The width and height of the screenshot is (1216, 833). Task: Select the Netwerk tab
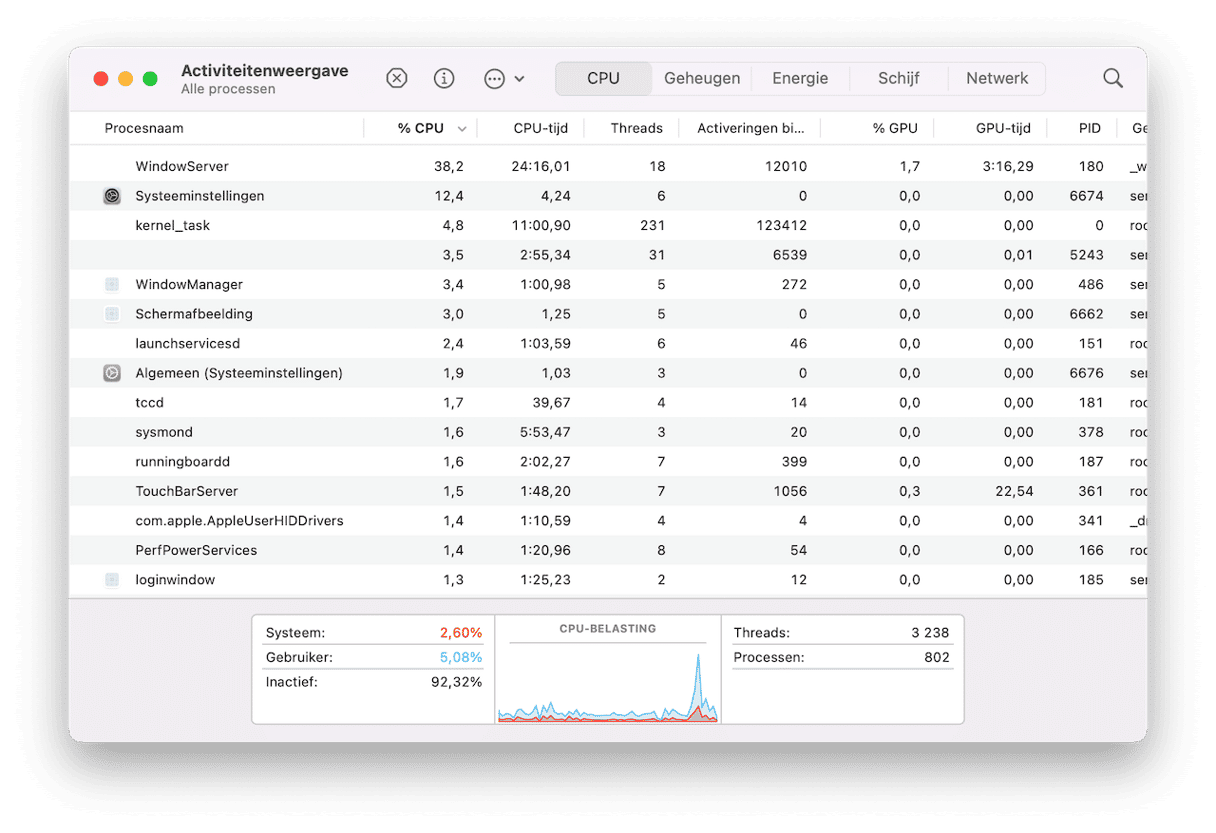pyautogui.click(x=996, y=79)
